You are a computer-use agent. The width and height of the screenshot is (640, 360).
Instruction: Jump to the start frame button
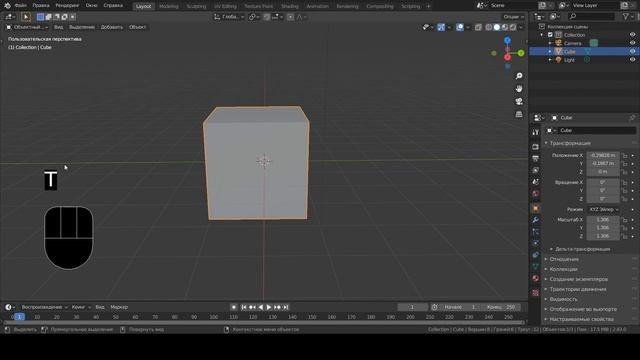pyautogui.click(x=244, y=307)
